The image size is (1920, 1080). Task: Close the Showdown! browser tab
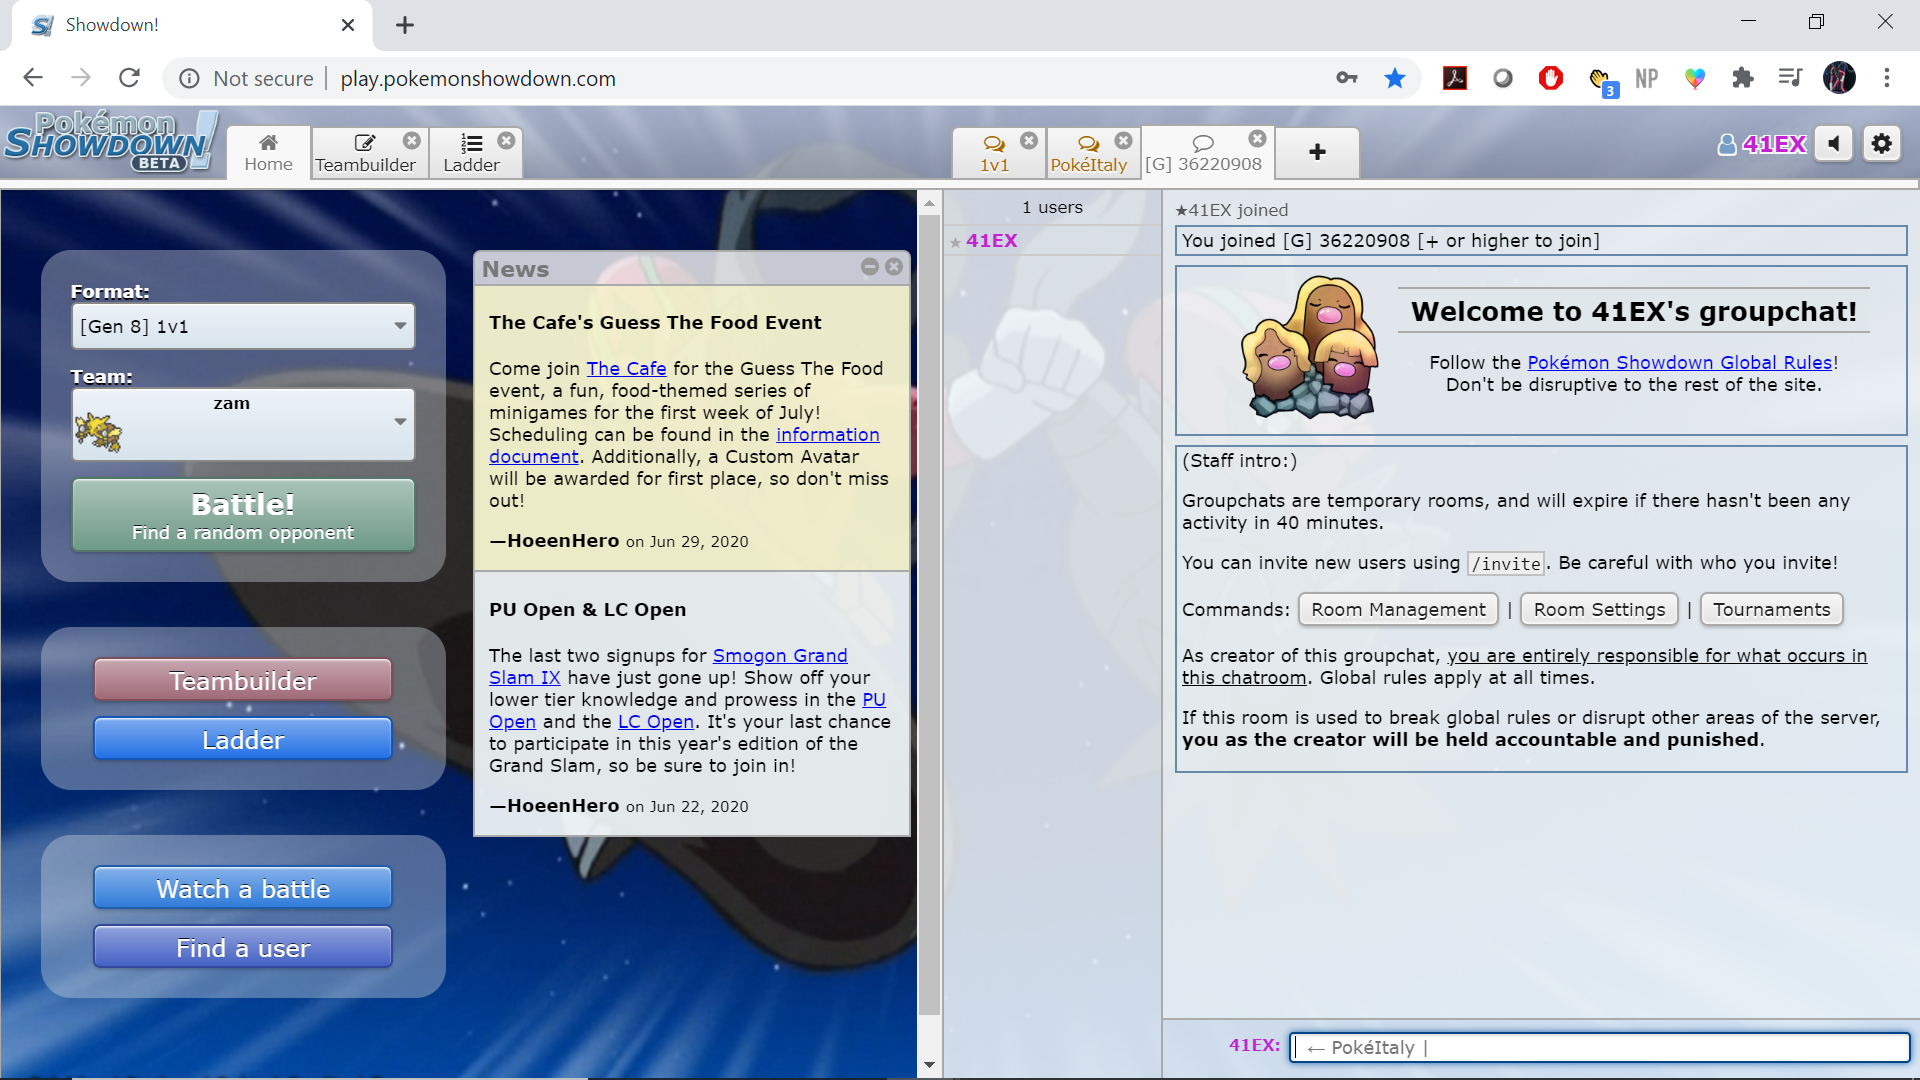pos(348,25)
